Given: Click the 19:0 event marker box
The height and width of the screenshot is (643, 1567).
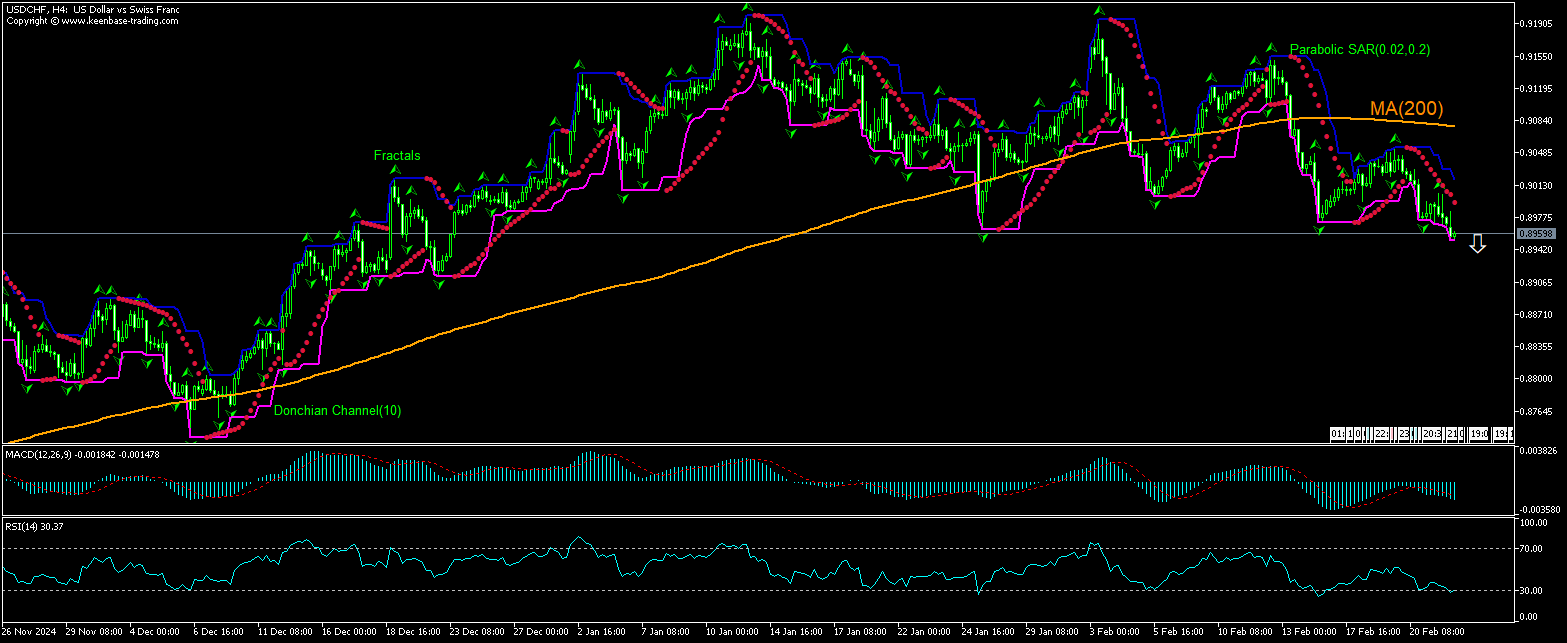Looking at the screenshot, I should (x=1478, y=433).
